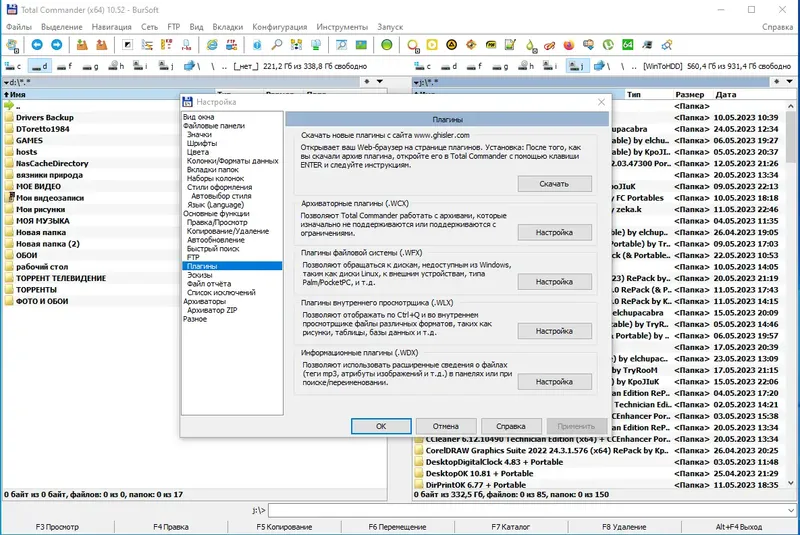Click Настройка for viewer plugins (.WLX)
This screenshot has height=535, width=800.
point(554,331)
